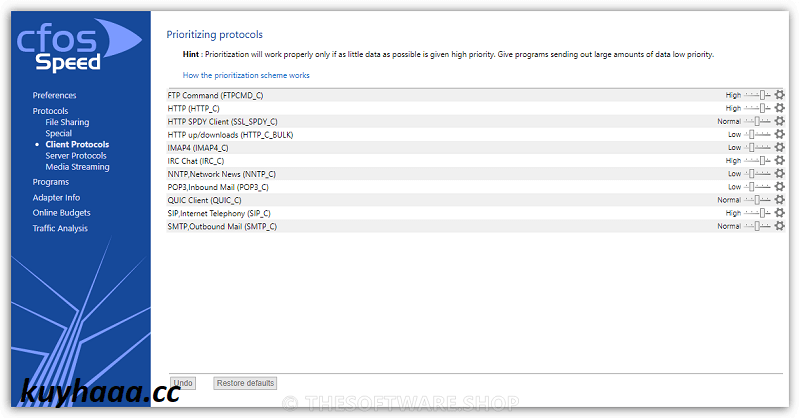Select IMAP4 (IMAP4_C) row text
Viewport: 800px width, 418px height.
tap(198, 147)
